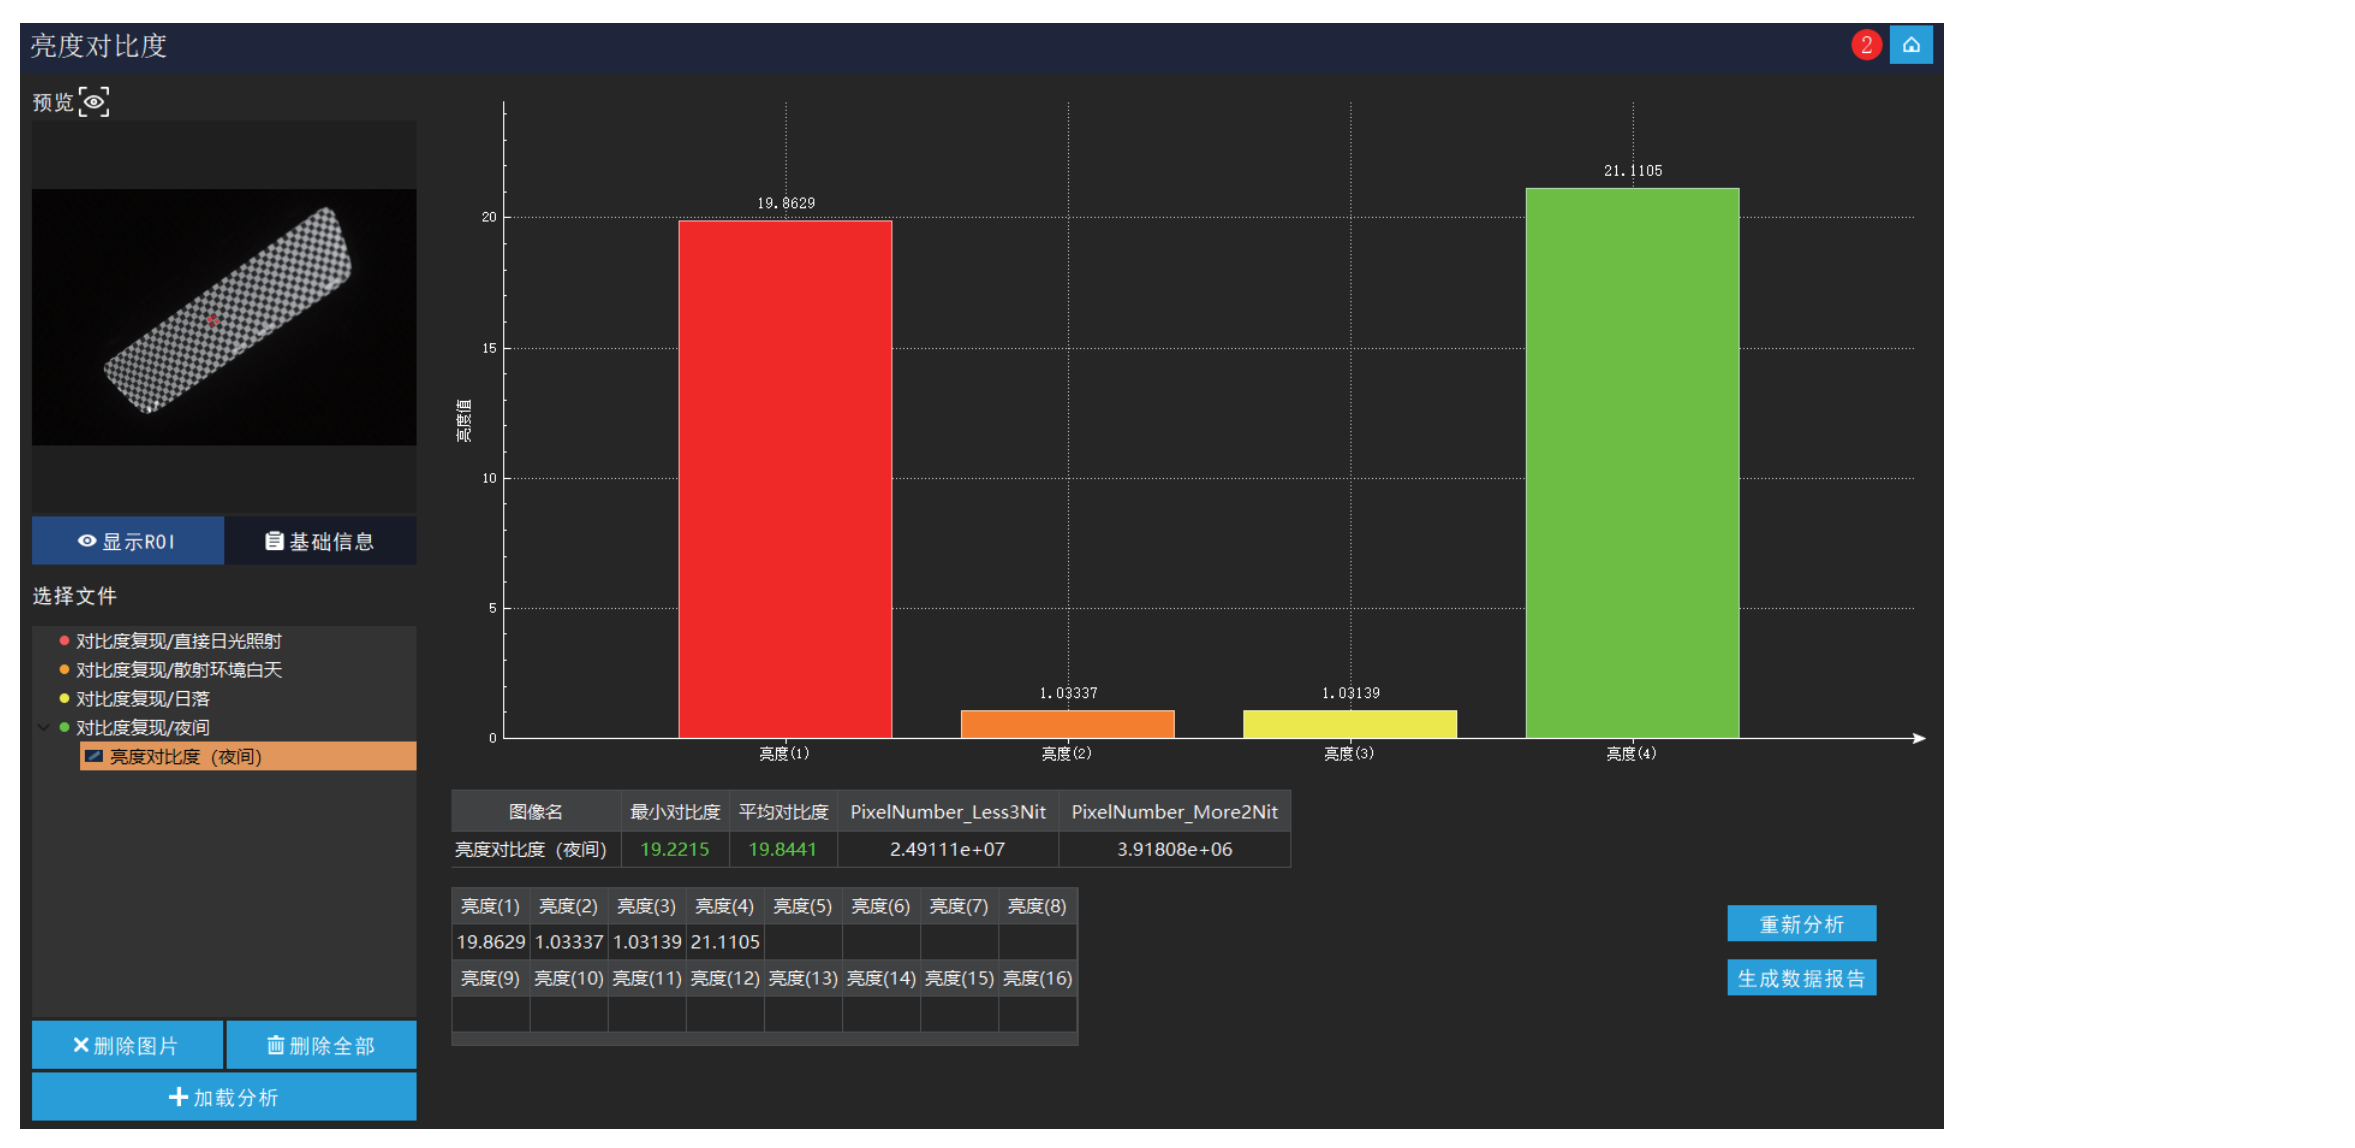Toggle 显示ROI display
This screenshot has height=1148, width=2355.
[127, 541]
